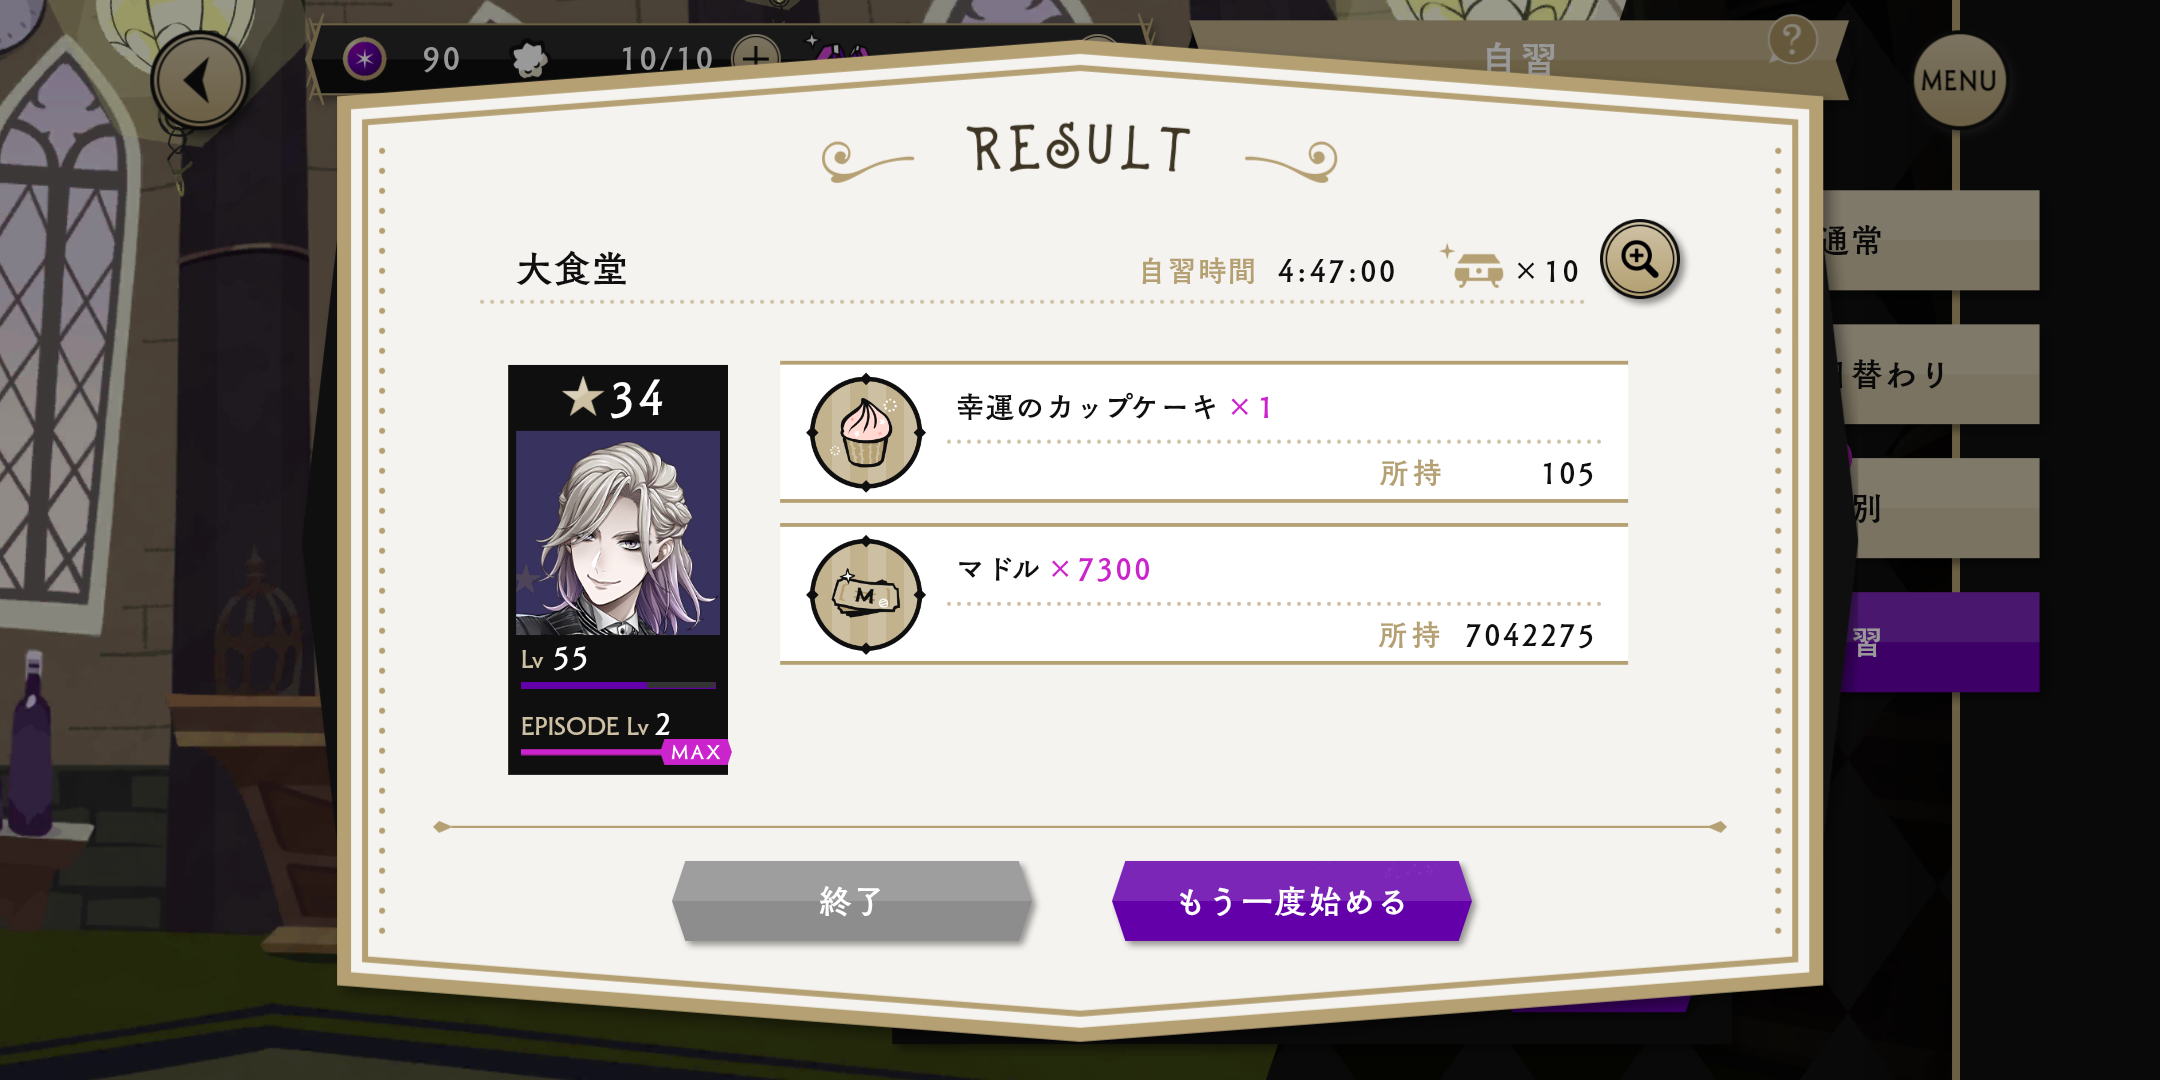
Task: Select the 通常 tab on the right
Action: click(1930, 241)
